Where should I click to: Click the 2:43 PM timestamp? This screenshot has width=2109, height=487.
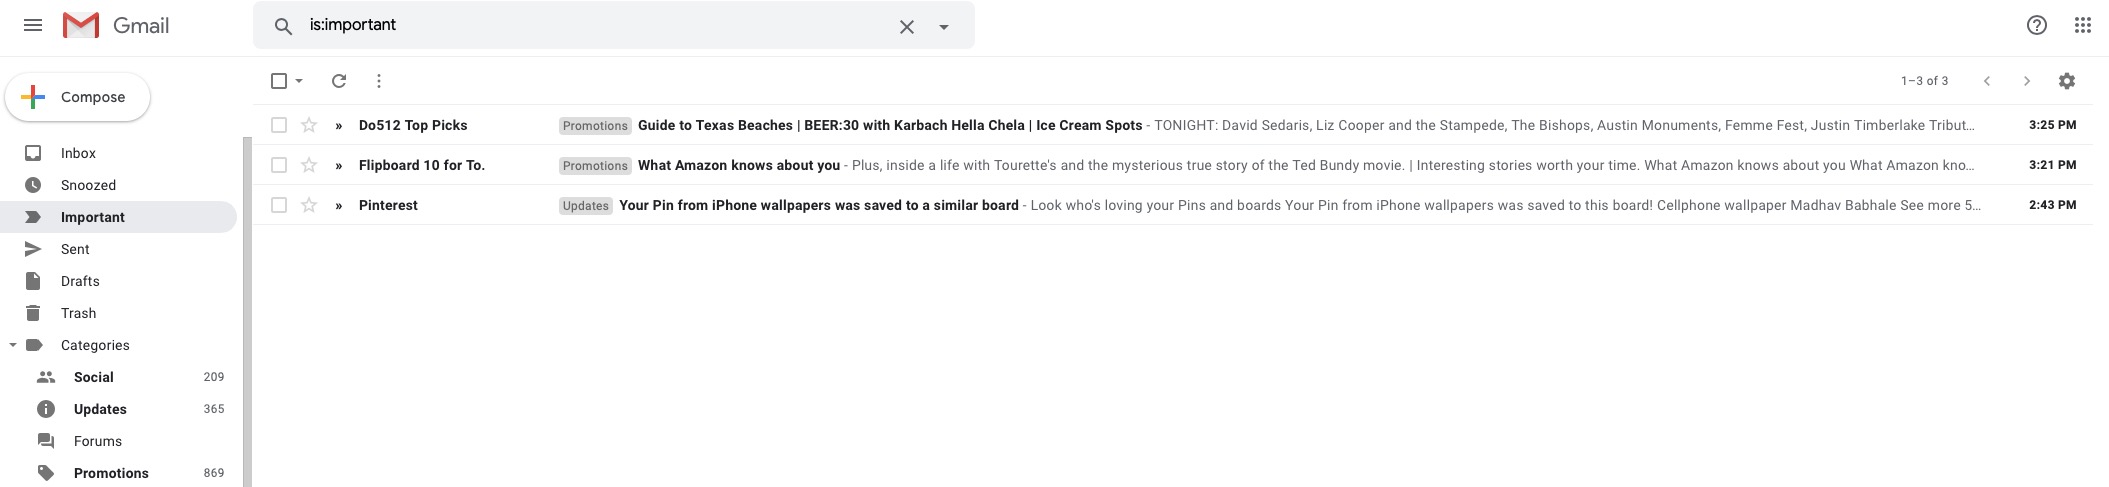(2052, 205)
